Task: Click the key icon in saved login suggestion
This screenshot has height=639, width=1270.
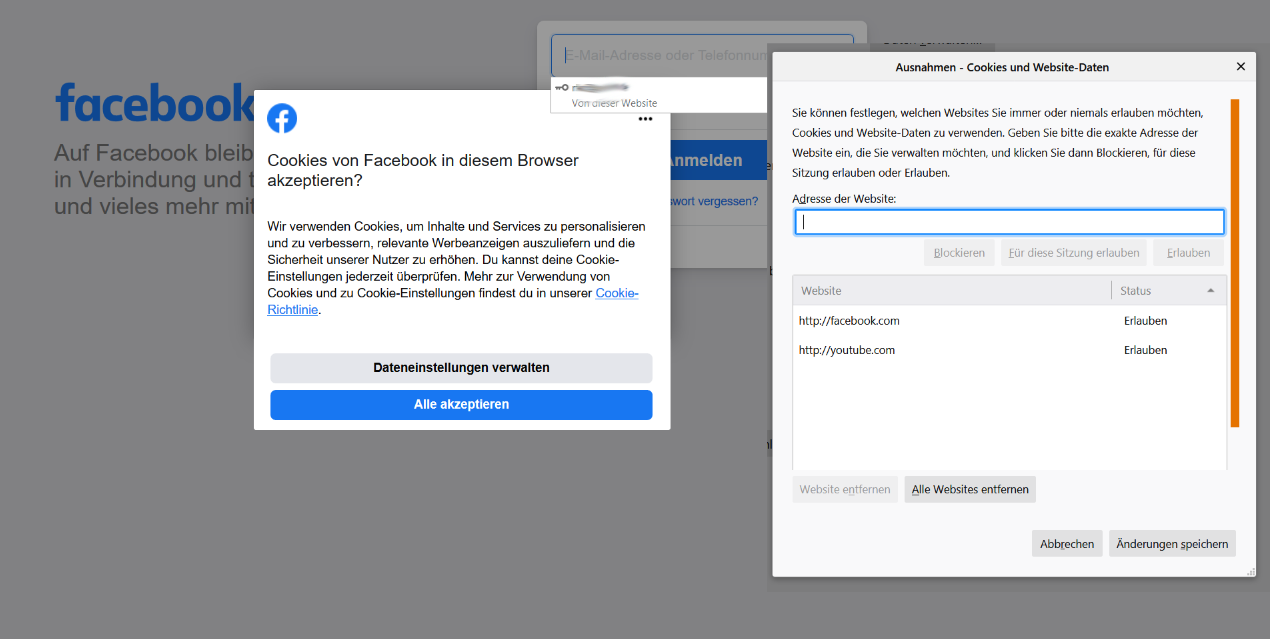Action: point(561,88)
